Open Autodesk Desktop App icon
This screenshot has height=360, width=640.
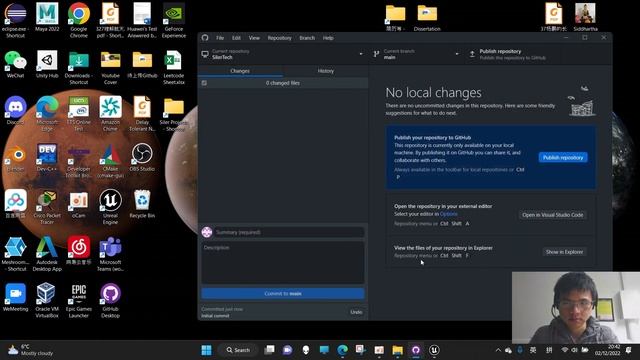[47, 253]
